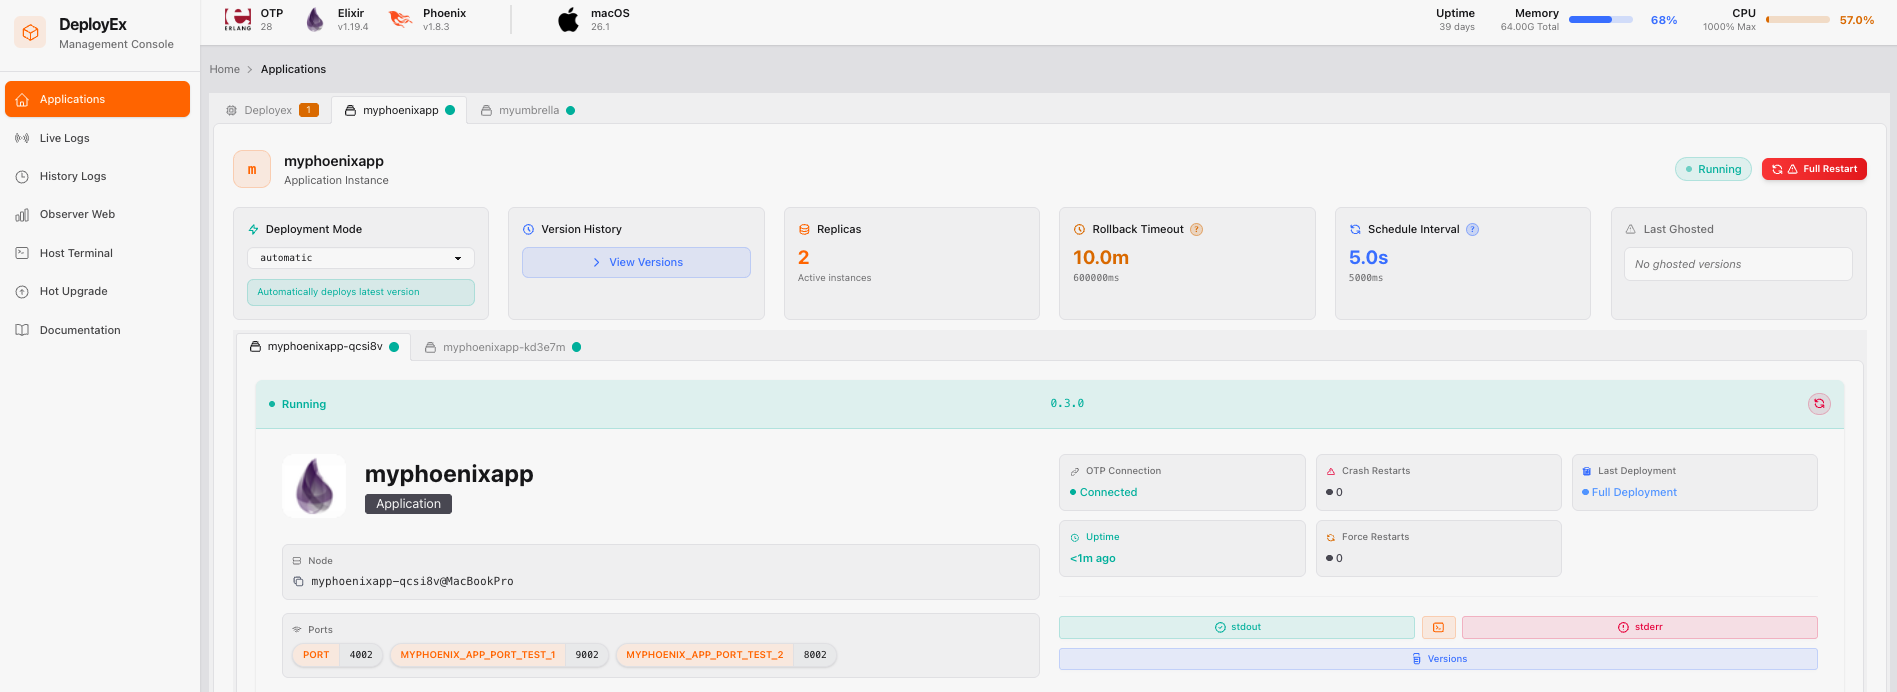Click the Observer Web chart icon
Screen dimensions: 1897x692
[x=22, y=214]
